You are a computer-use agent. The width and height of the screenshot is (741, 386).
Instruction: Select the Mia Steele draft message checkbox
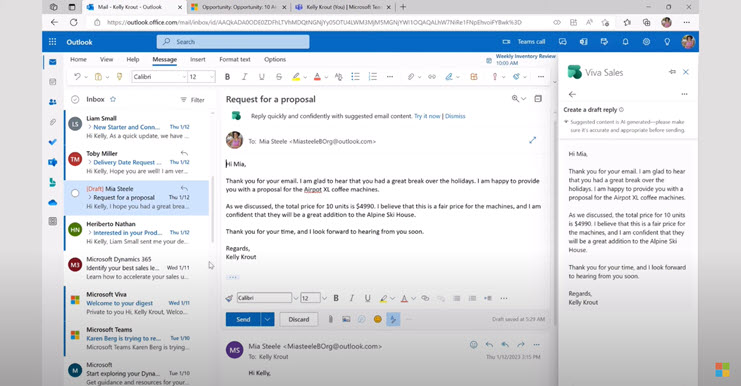tap(75, 193)
